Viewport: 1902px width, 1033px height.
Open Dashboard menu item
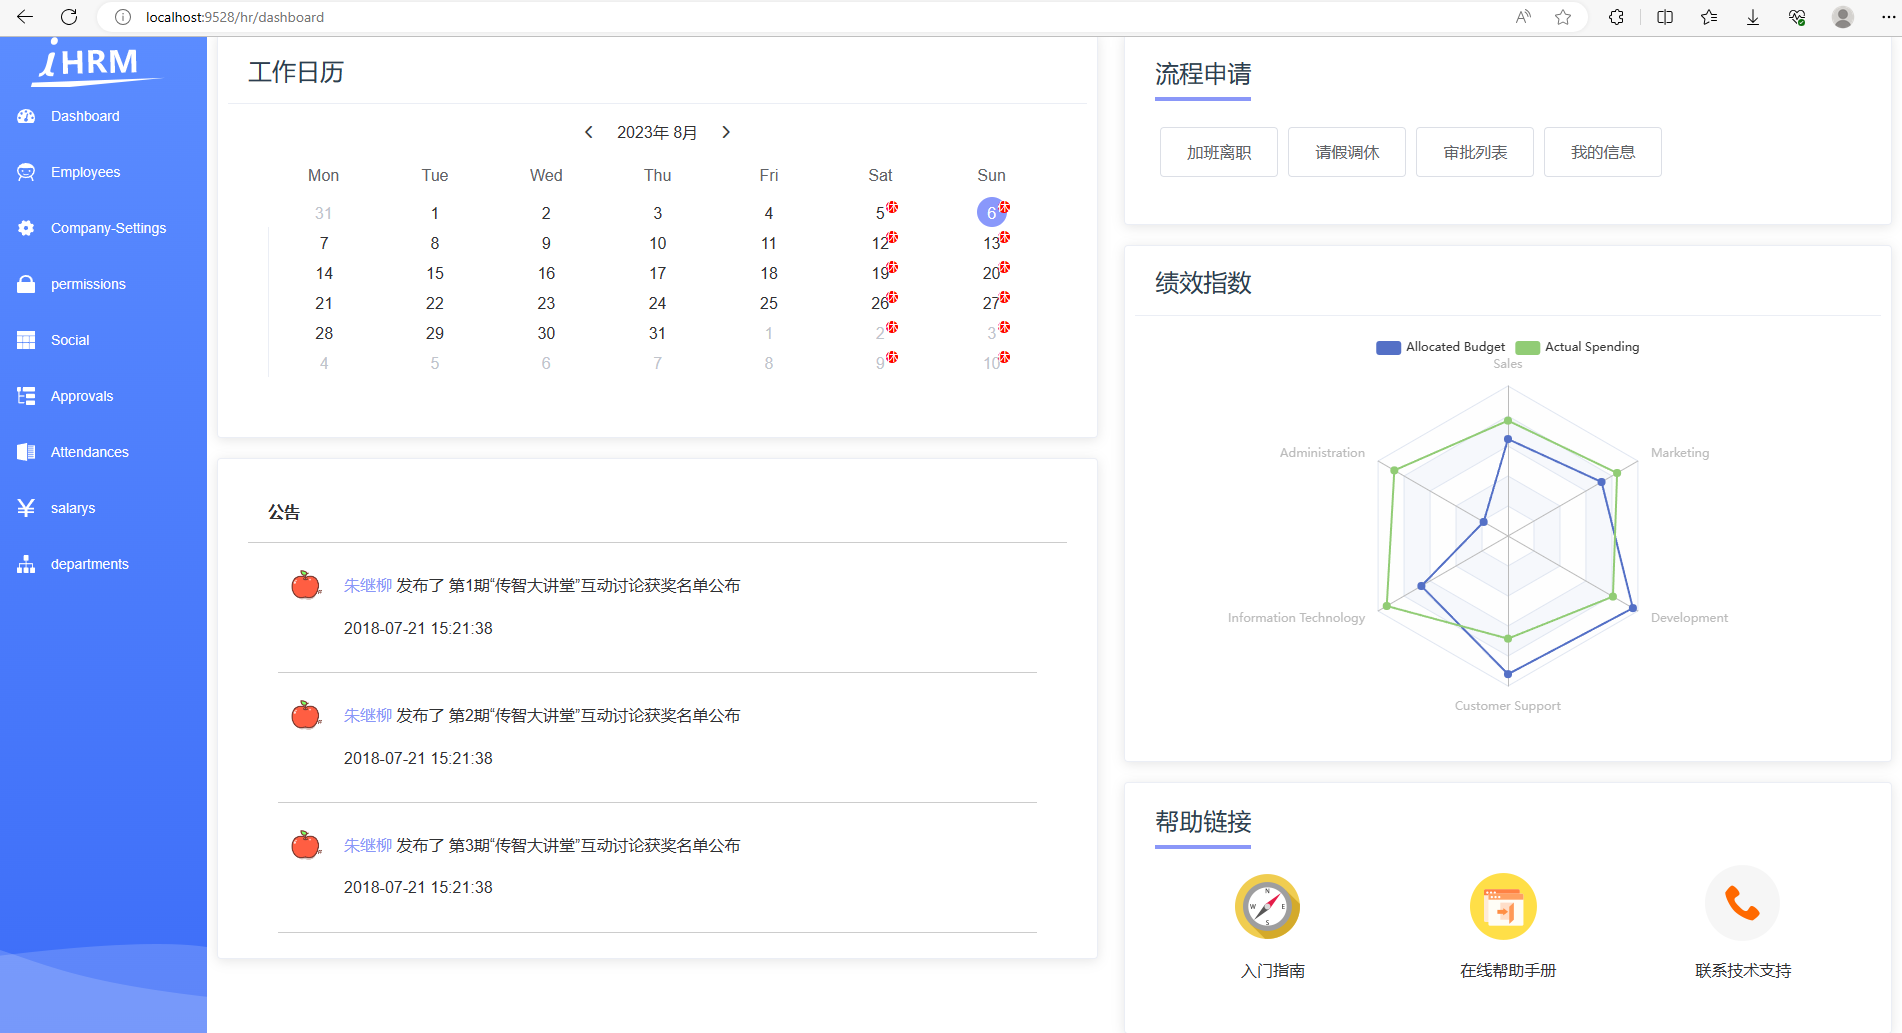pos(103,116)
